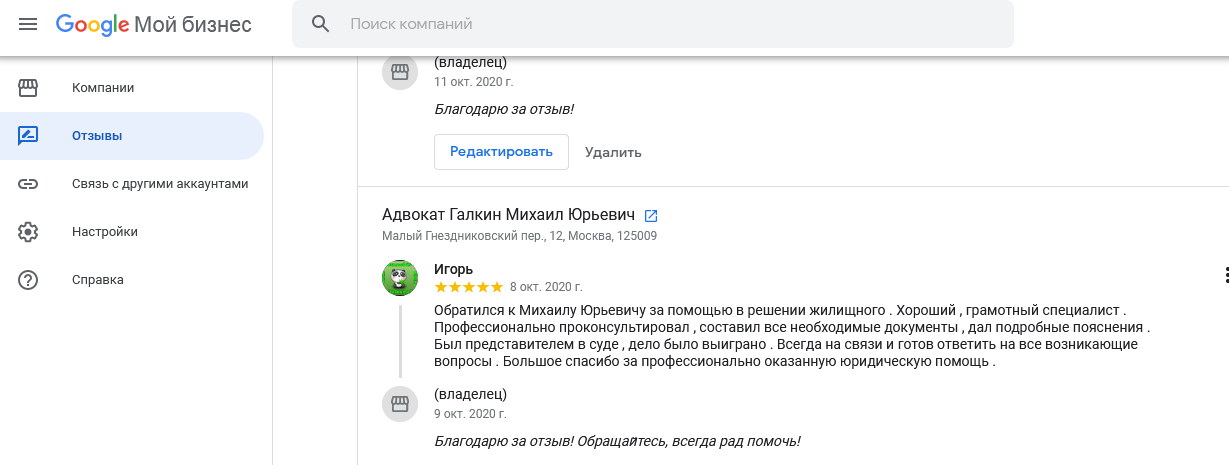
Task: Go to Связь с другими аккаунтами
Action: click(160, 184)
